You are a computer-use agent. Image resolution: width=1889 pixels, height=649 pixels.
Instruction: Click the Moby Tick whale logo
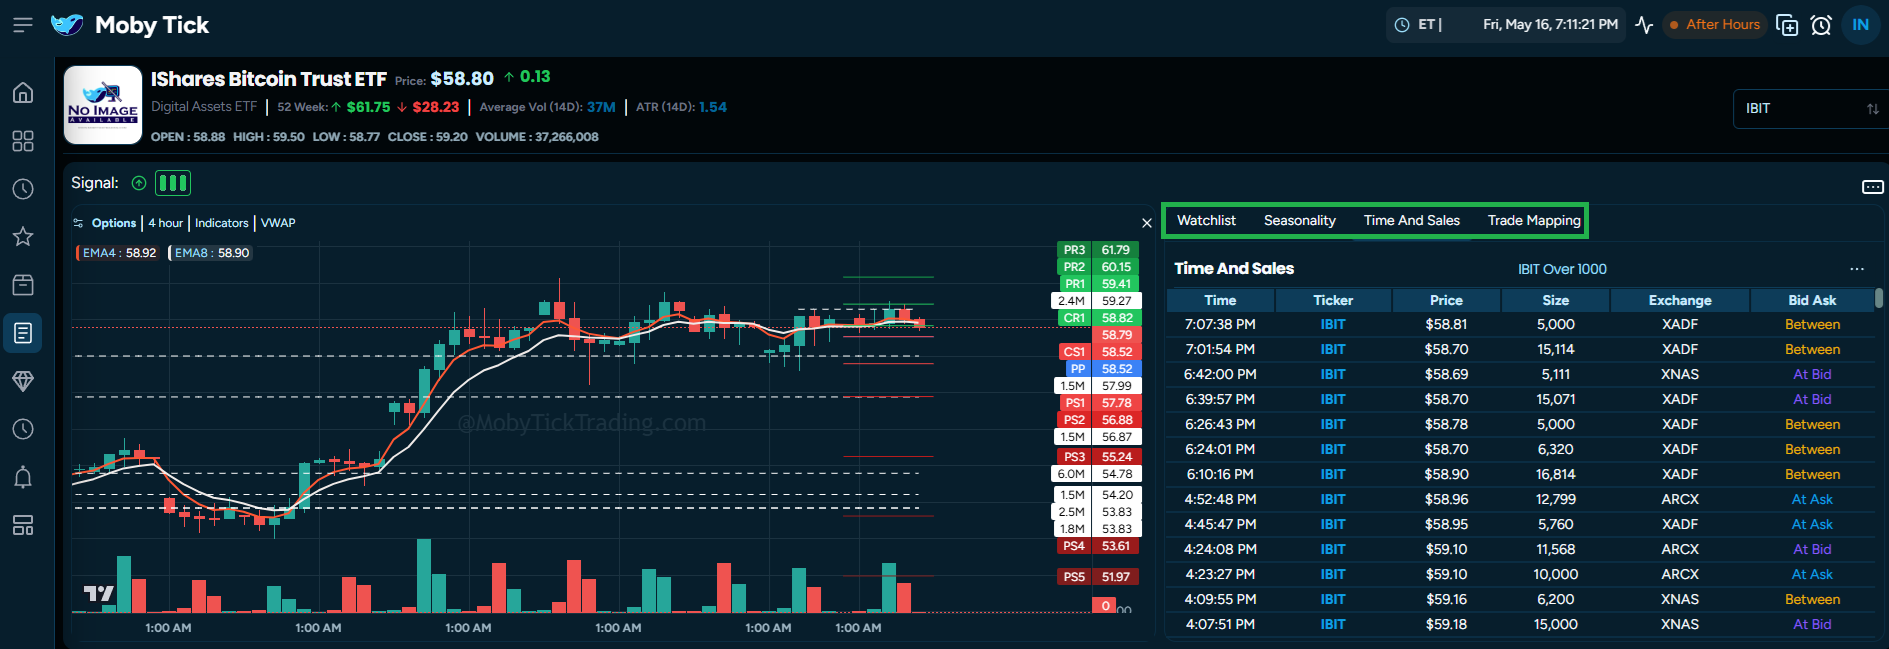point(67,25)
